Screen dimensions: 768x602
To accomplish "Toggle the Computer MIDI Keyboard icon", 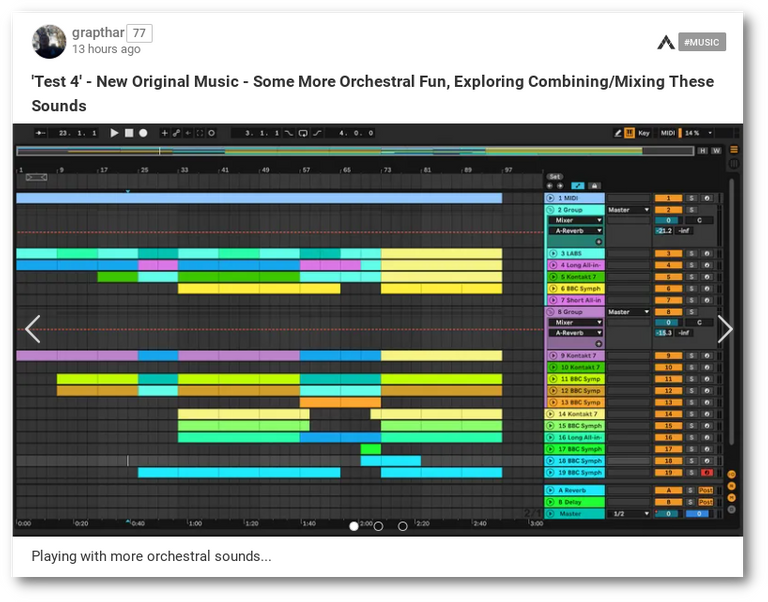I will [x=629, y=133].
